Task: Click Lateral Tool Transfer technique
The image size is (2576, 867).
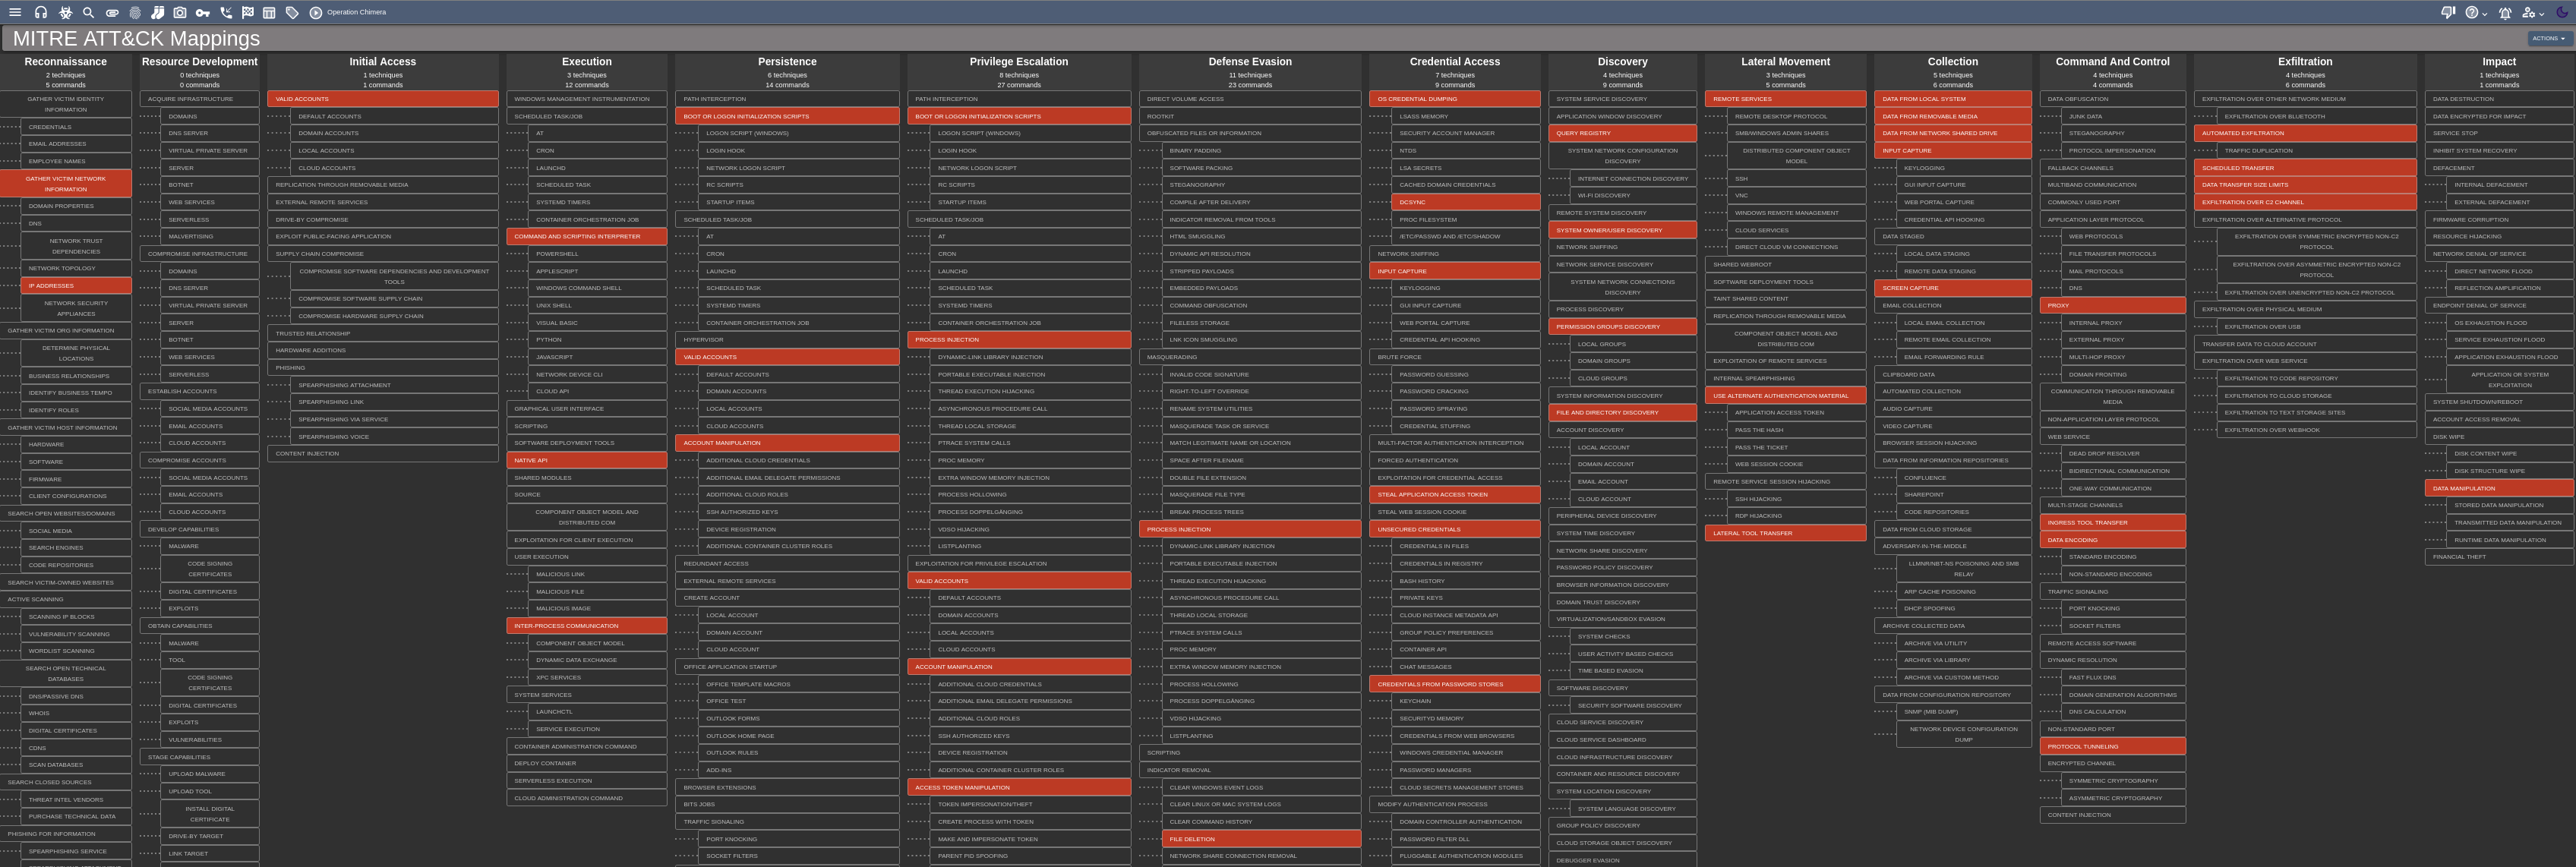Action: (x=1785, y=533)
